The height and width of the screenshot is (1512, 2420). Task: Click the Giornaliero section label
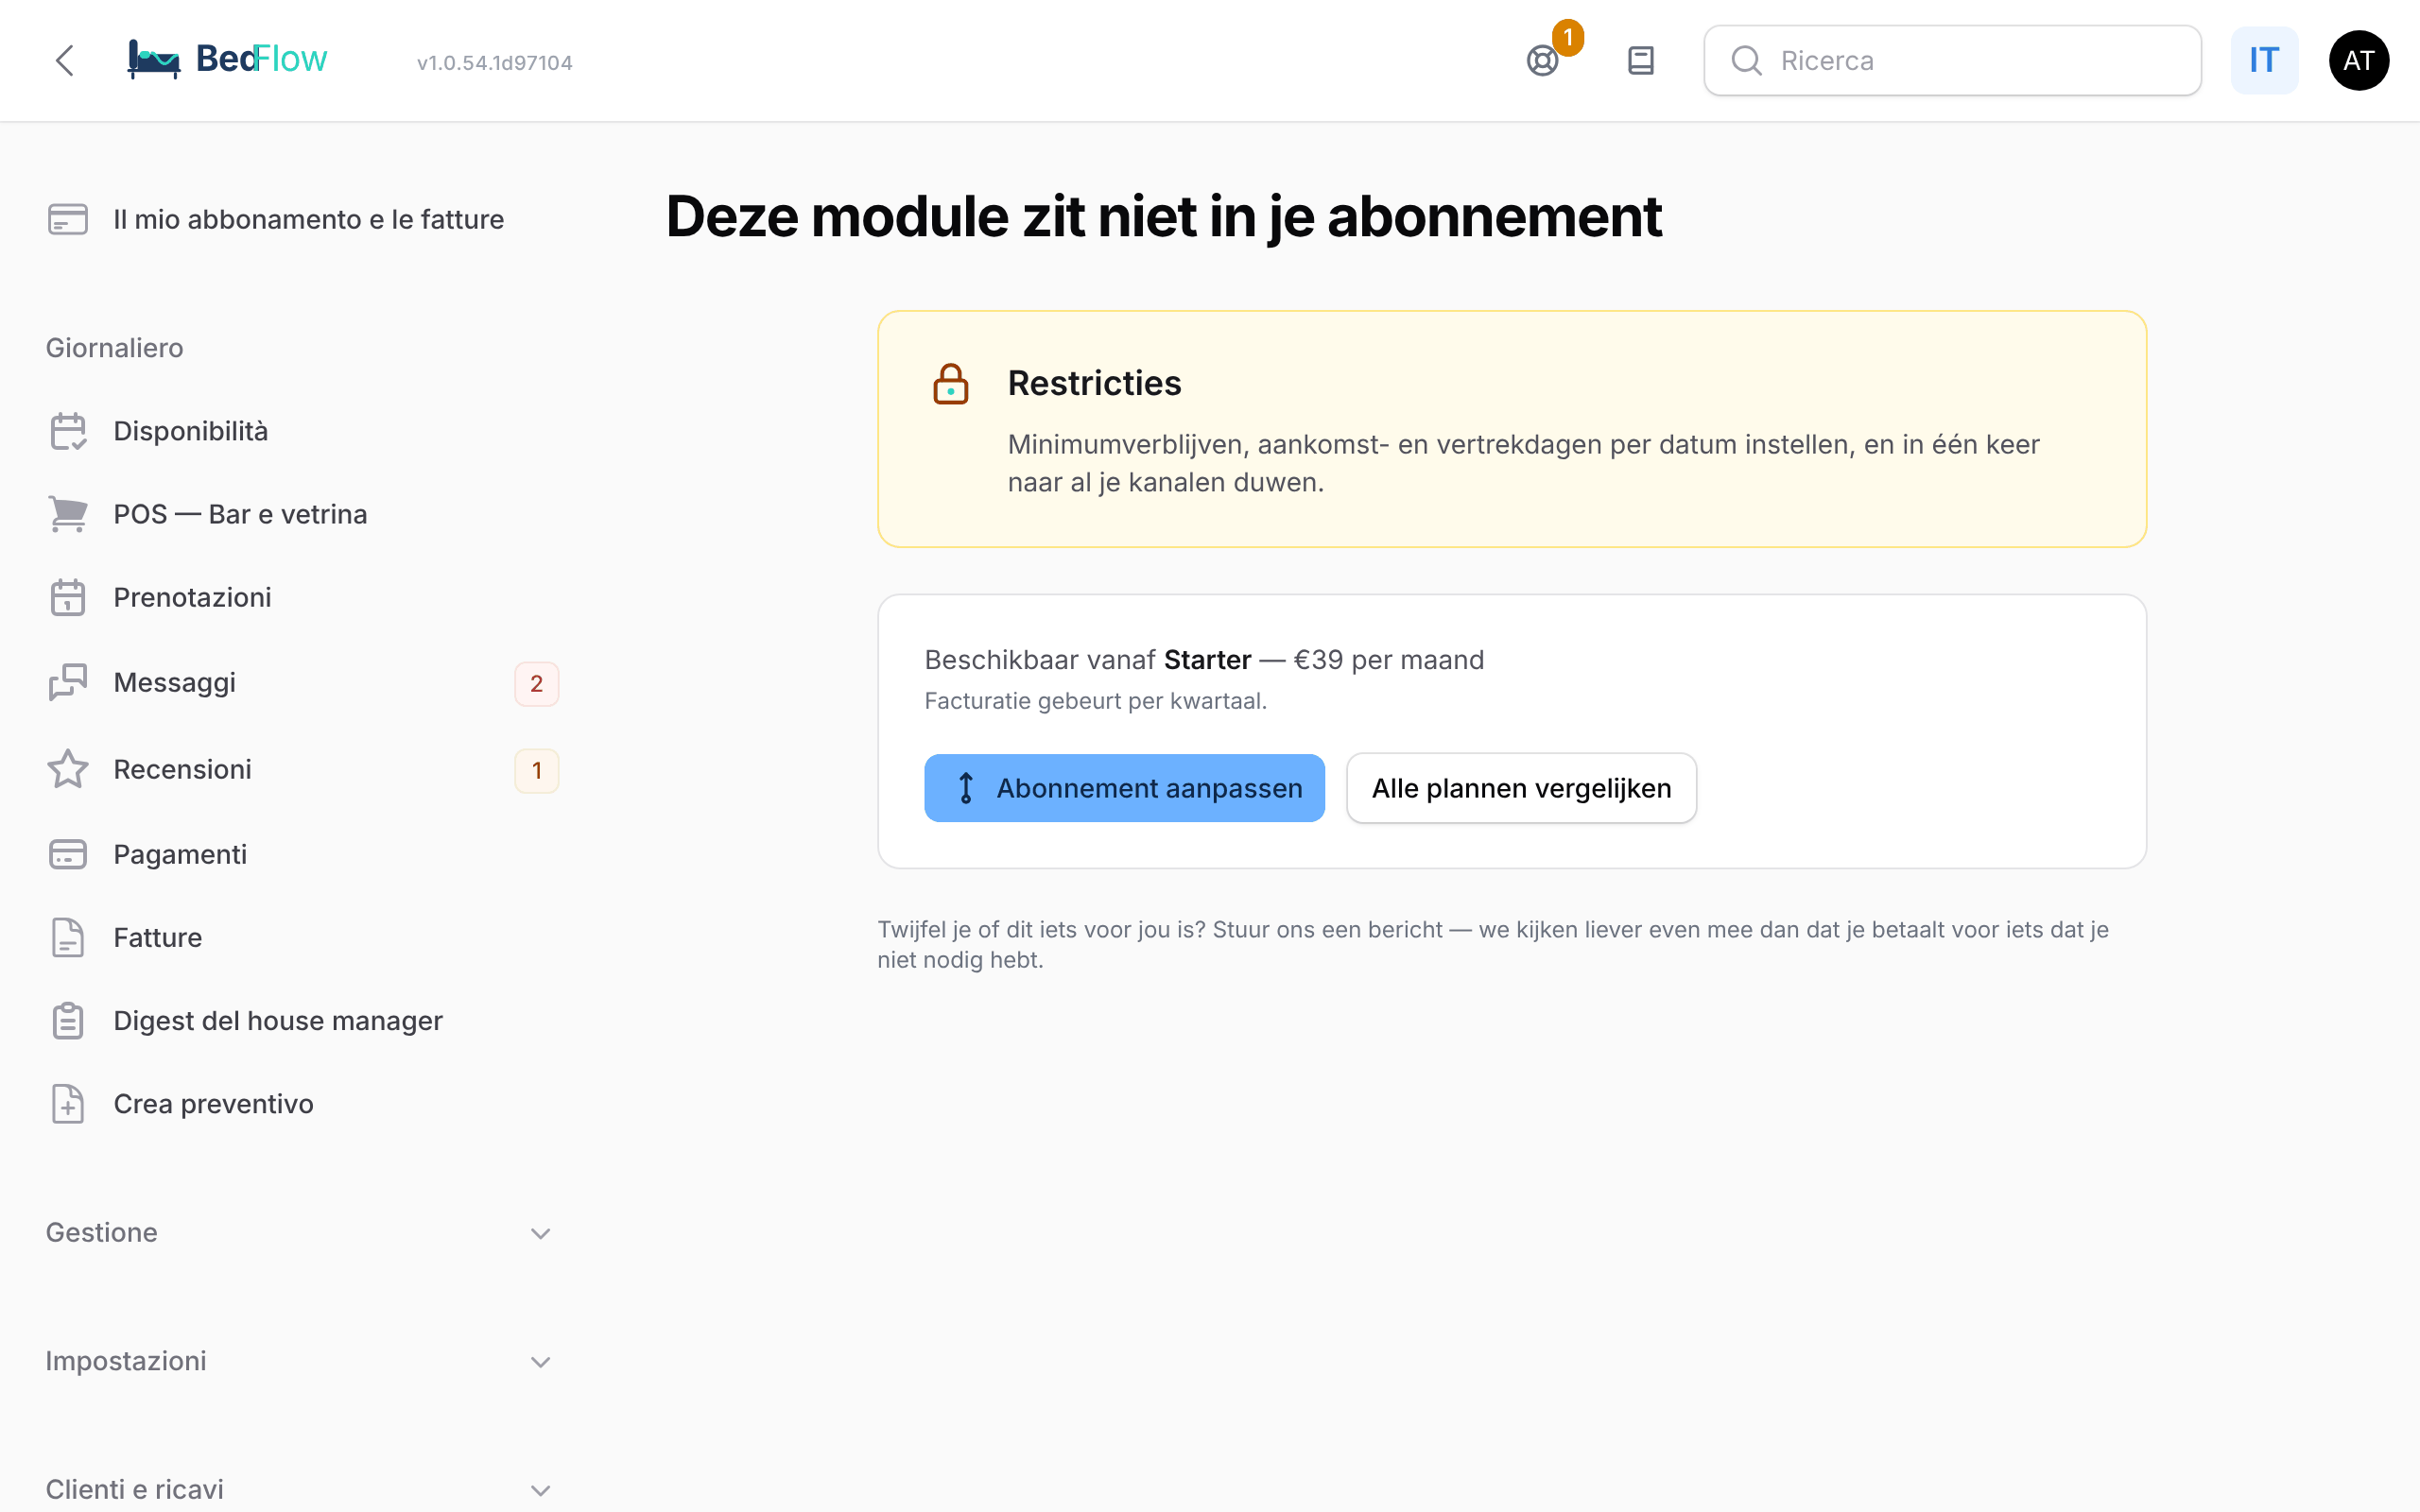click(115, 348)
